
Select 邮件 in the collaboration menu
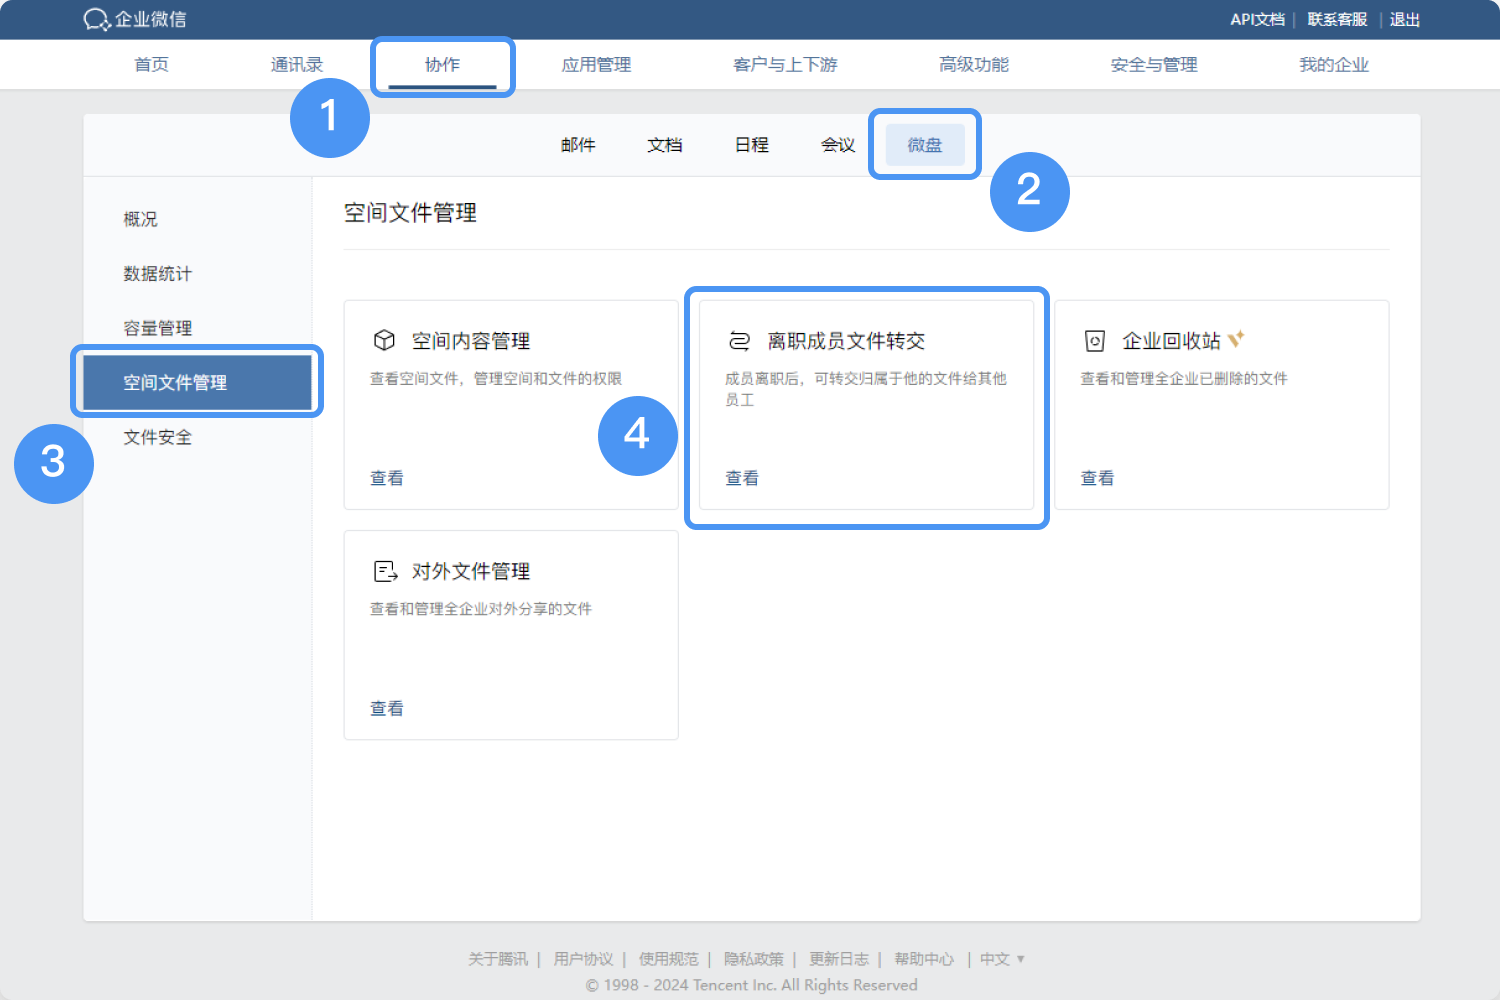pyautogui.click(x=578, y=144)
